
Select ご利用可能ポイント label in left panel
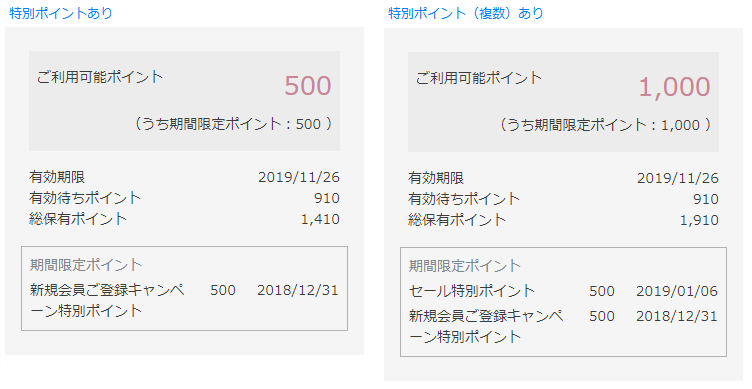(100, 77)
